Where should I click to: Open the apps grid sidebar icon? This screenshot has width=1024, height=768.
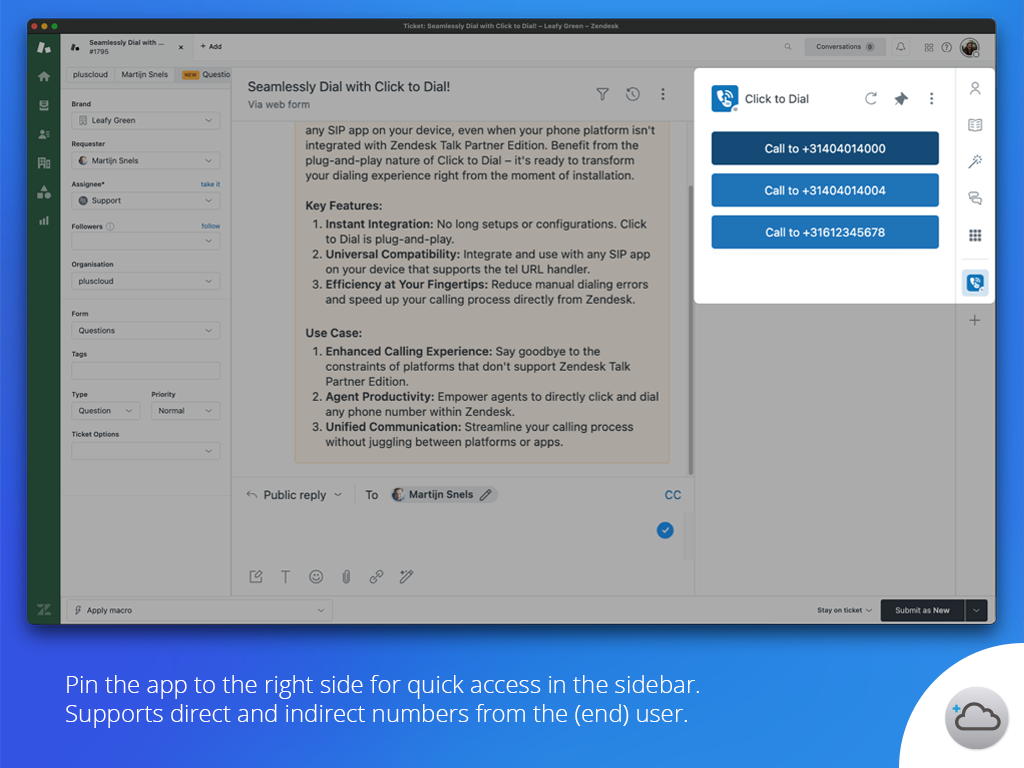point(975,235)
